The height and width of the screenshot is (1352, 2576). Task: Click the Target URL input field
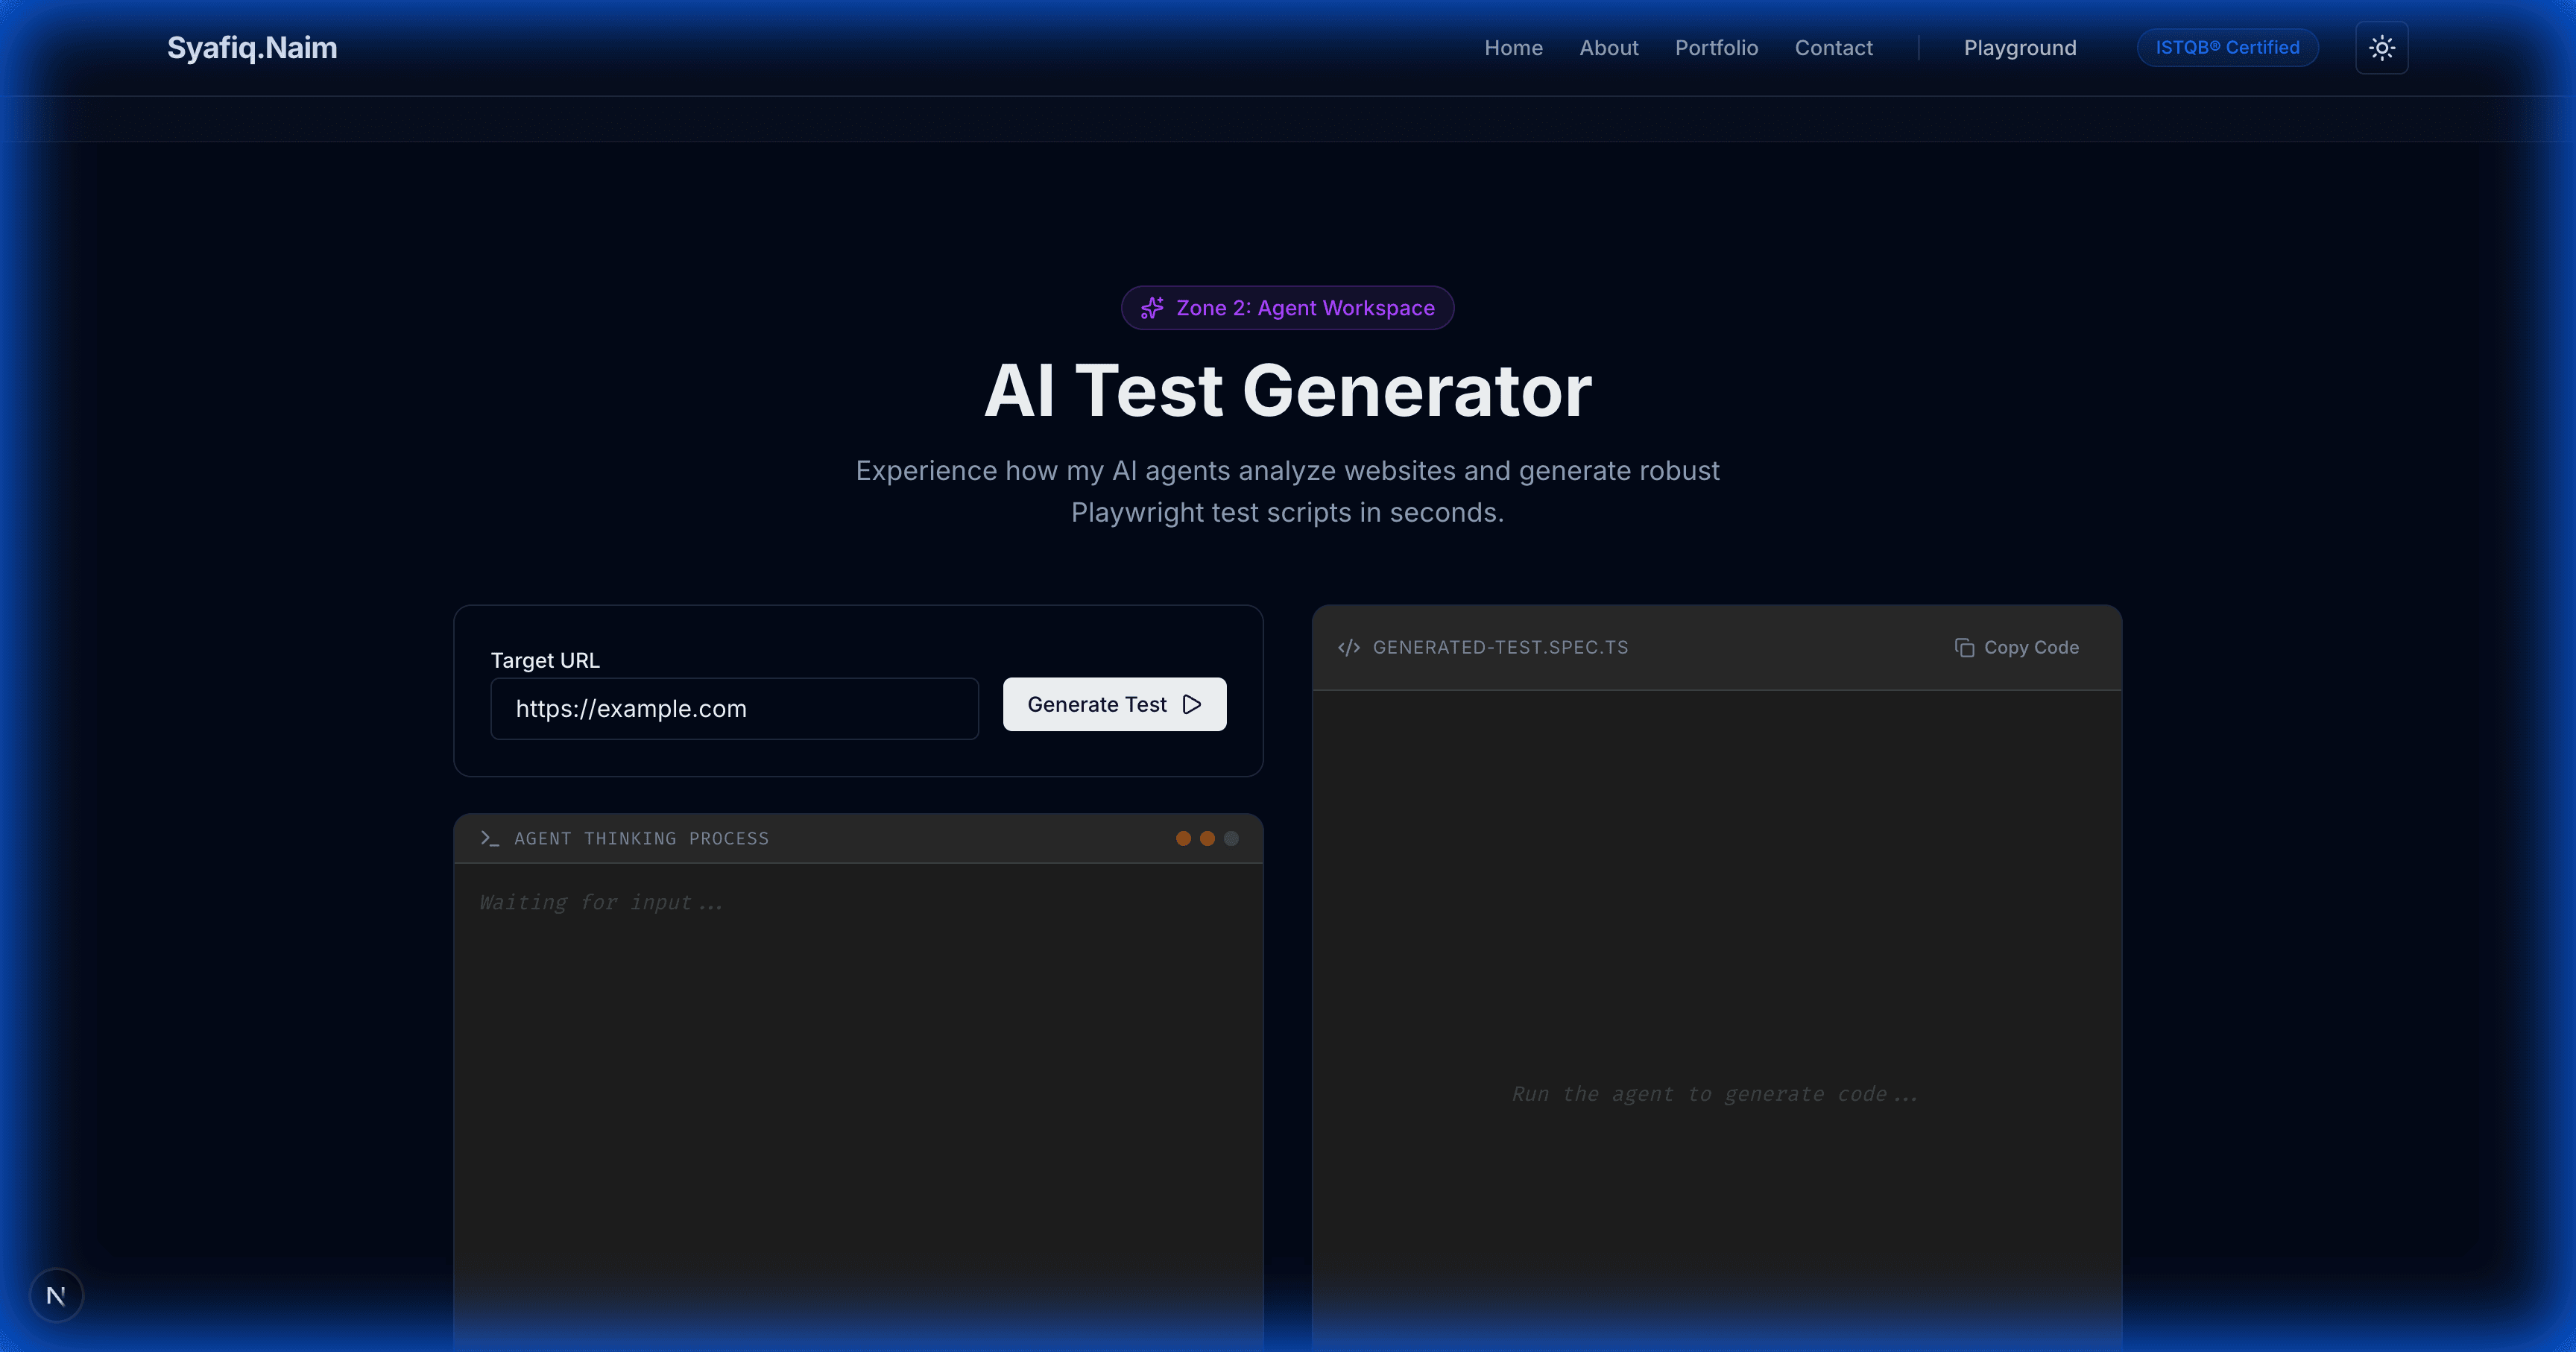pos(734,708)
